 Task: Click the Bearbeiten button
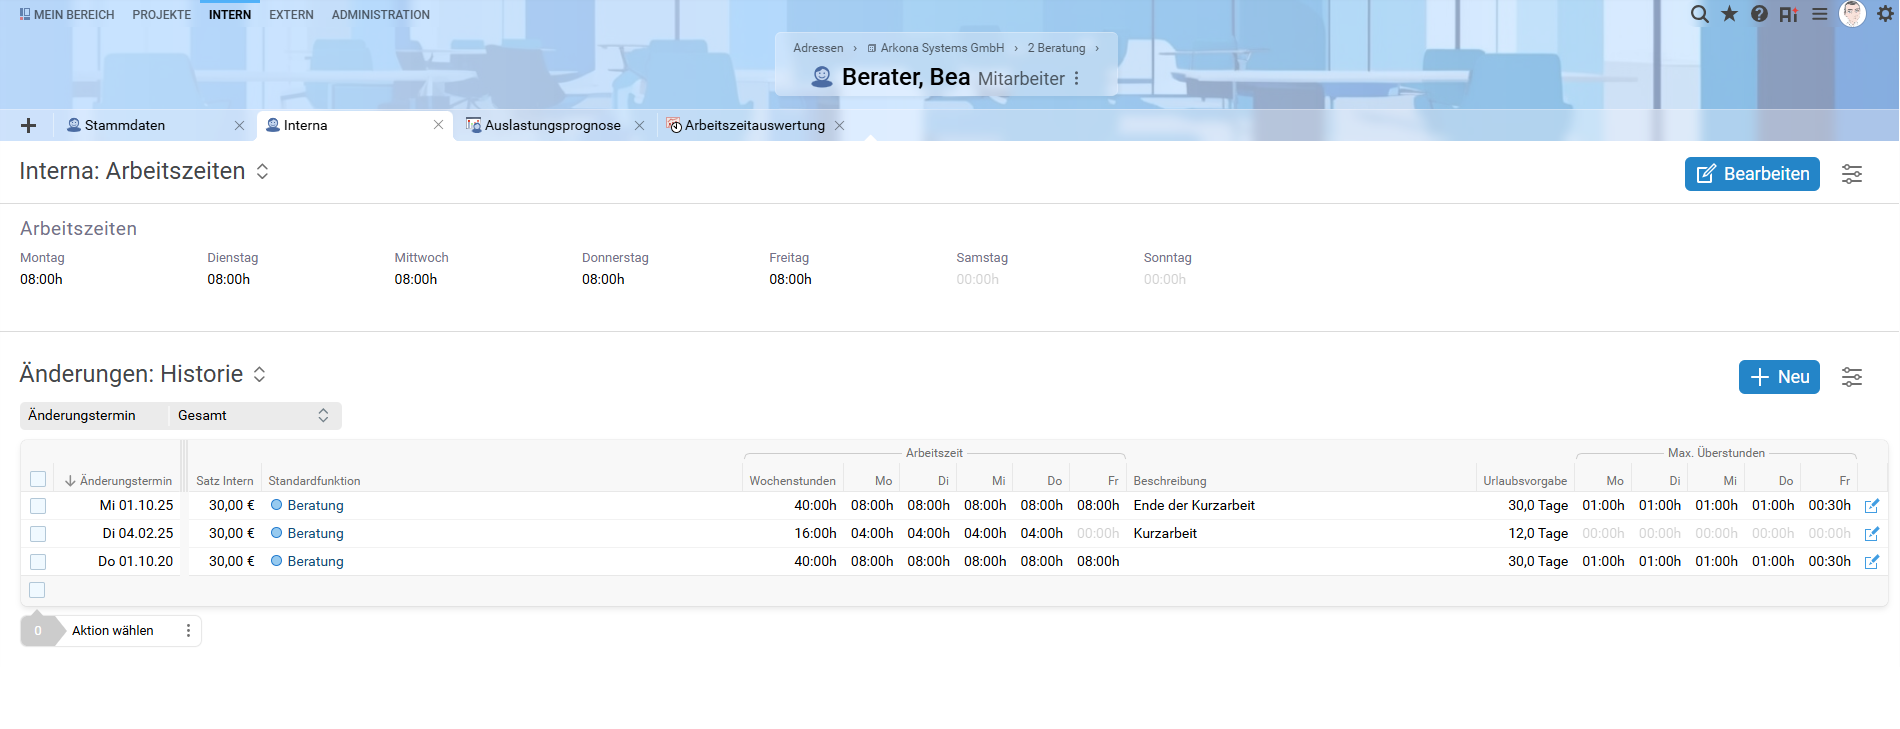1751,174
